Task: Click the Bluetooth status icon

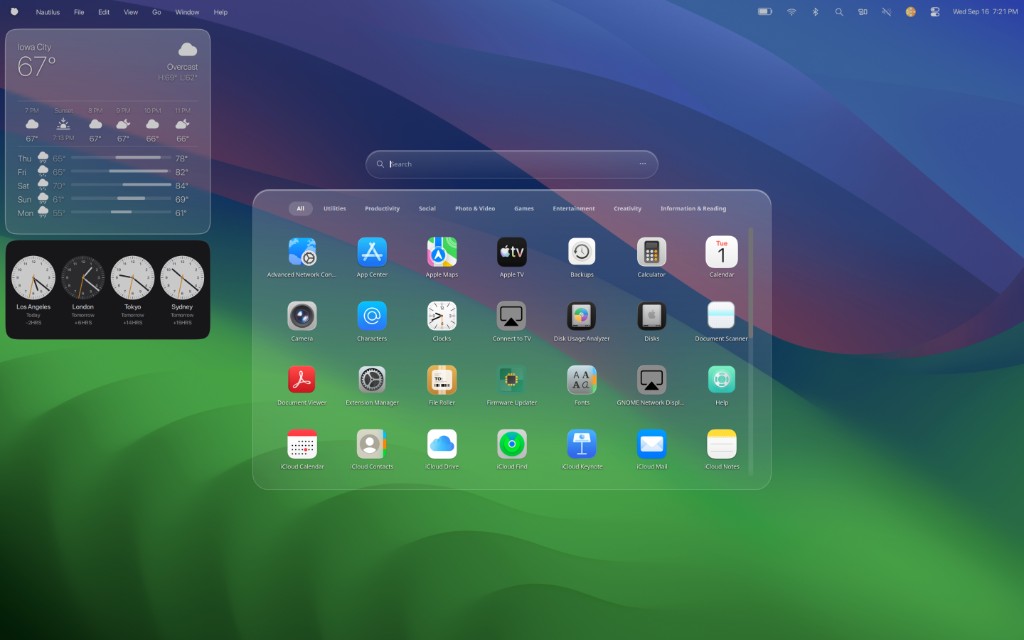Action: tap(815, 12)
